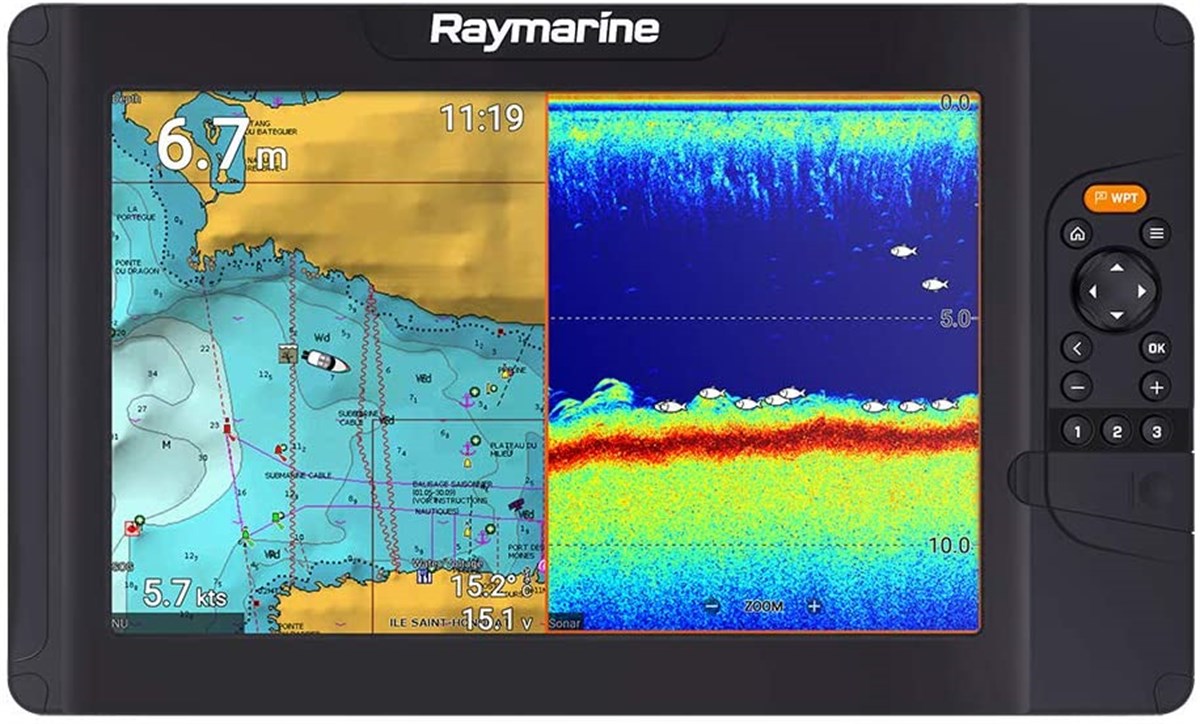Select the fish target nearest the 5.0 line
The image size is (1200, 724).
934,285
